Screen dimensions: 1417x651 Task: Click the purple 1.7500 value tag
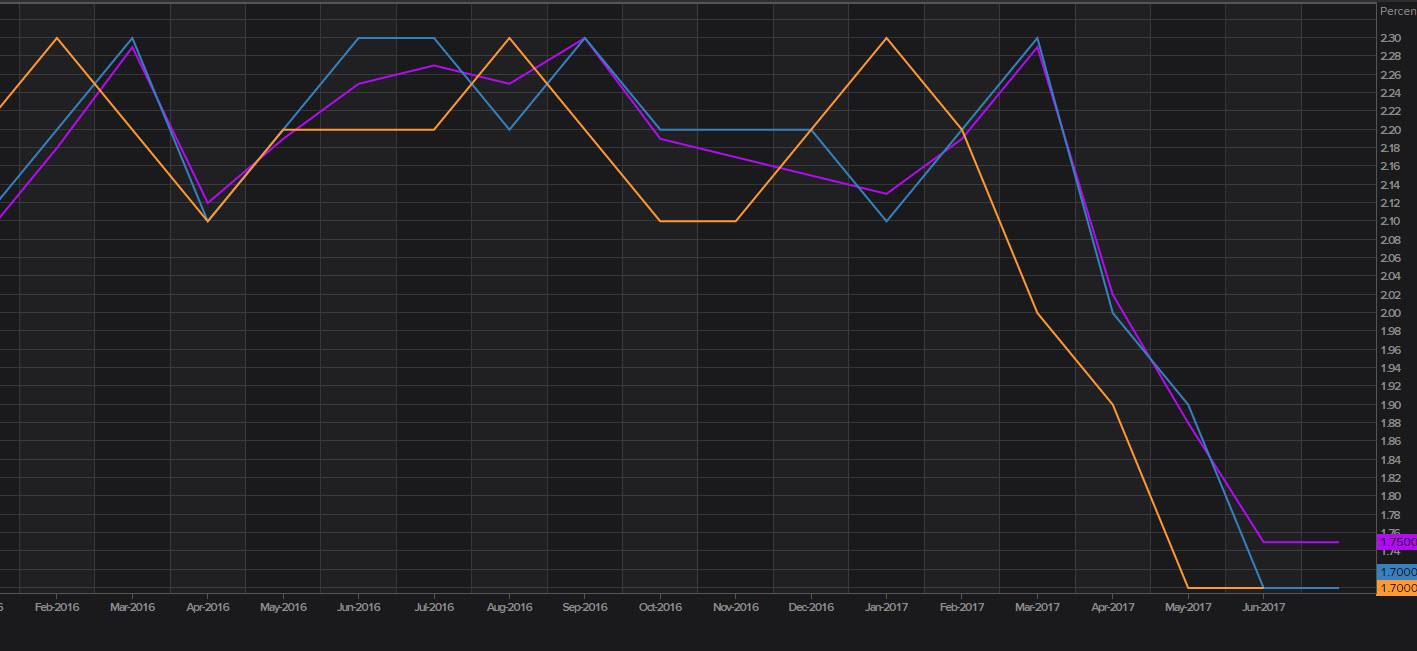click(1396, 542)
